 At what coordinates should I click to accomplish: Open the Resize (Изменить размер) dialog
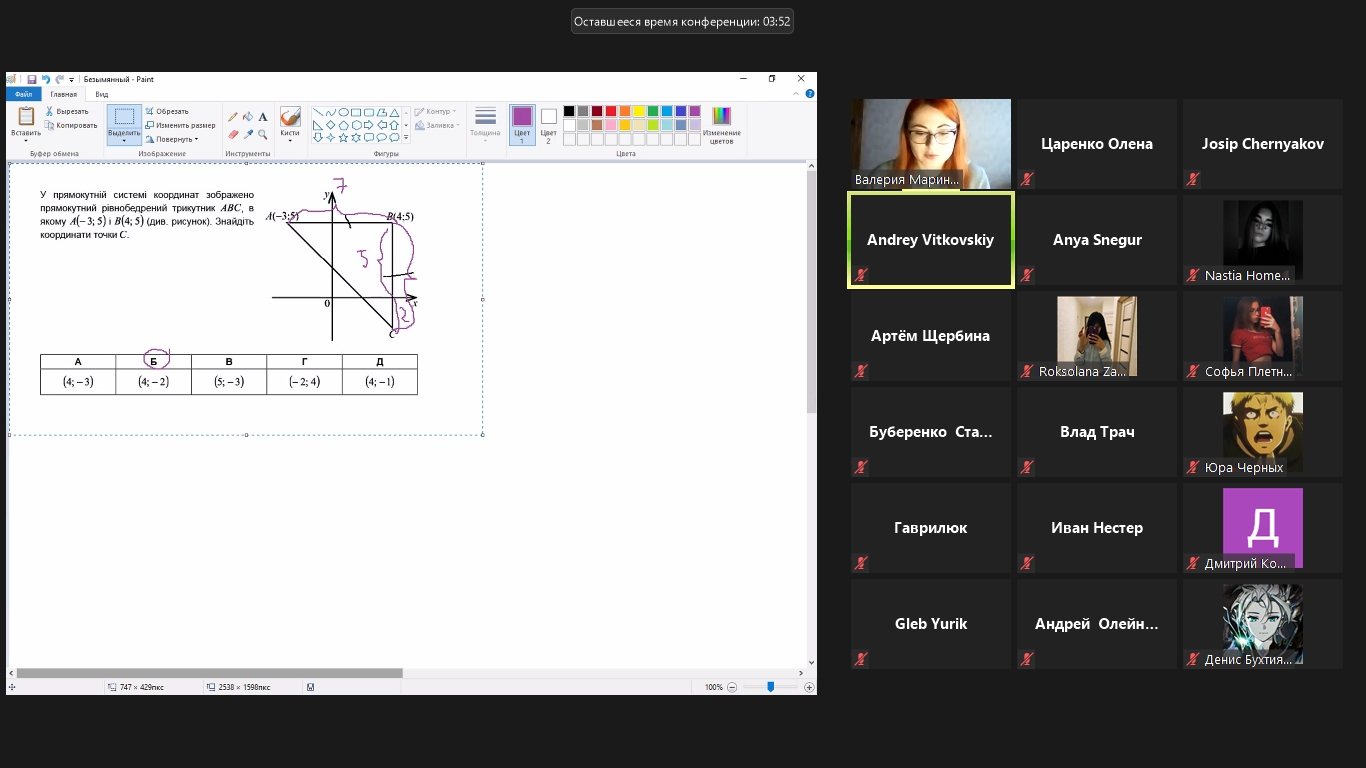coord(179,125)
